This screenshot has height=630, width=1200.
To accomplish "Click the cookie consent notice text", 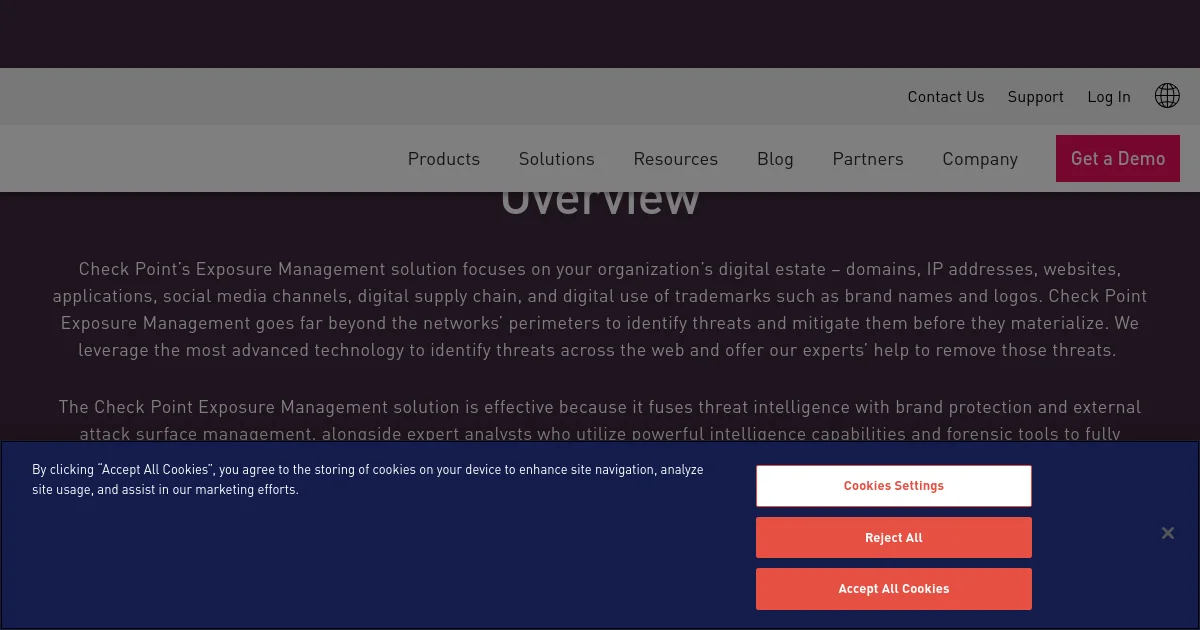I will (368, 479).
